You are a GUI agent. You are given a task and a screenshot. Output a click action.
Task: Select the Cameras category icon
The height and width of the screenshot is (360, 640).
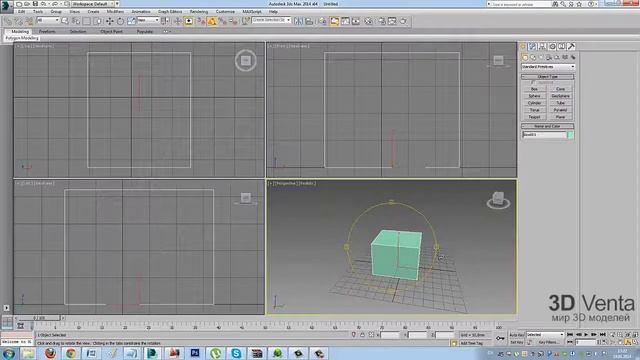[549, 58]
